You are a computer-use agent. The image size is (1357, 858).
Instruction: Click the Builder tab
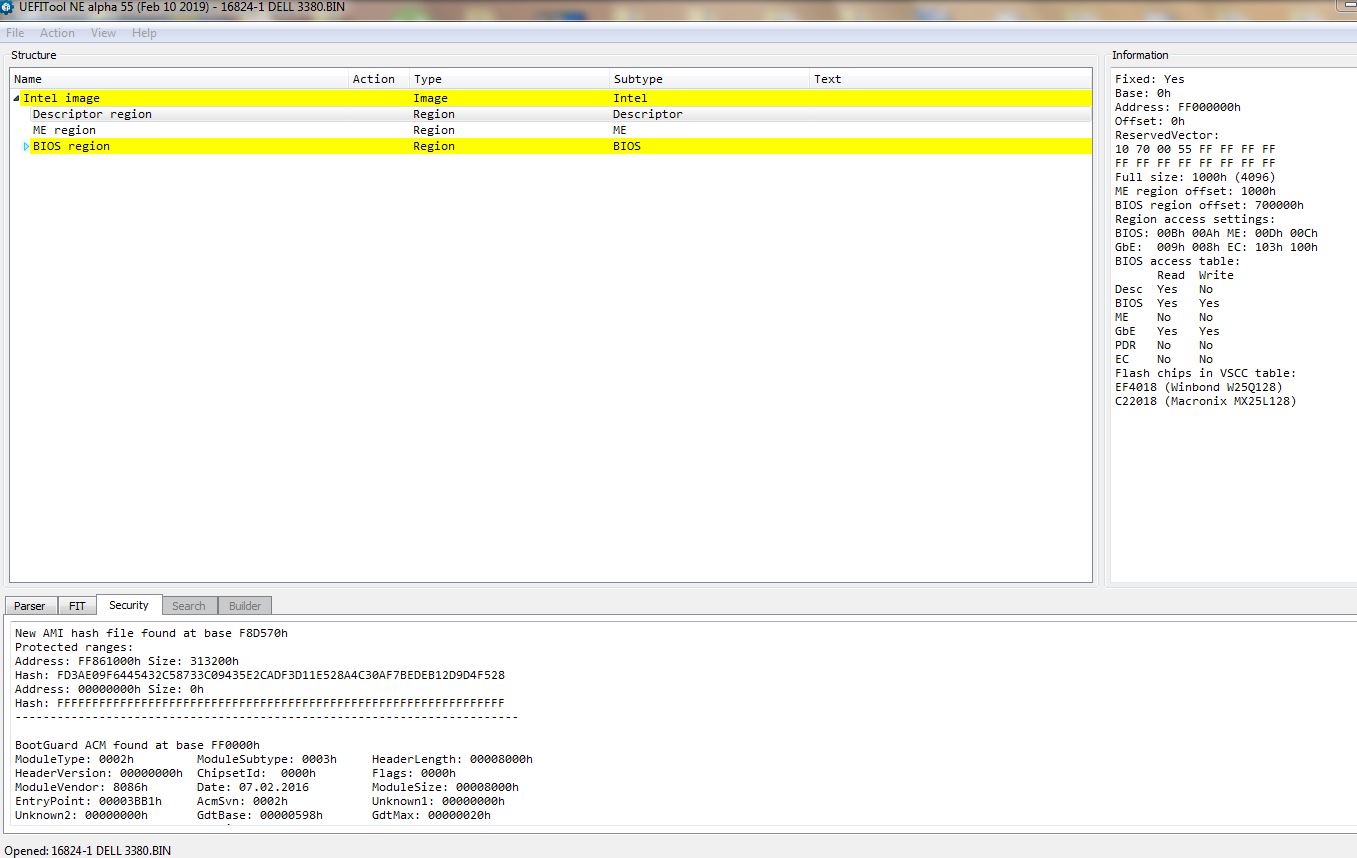[x=245, y=606]
